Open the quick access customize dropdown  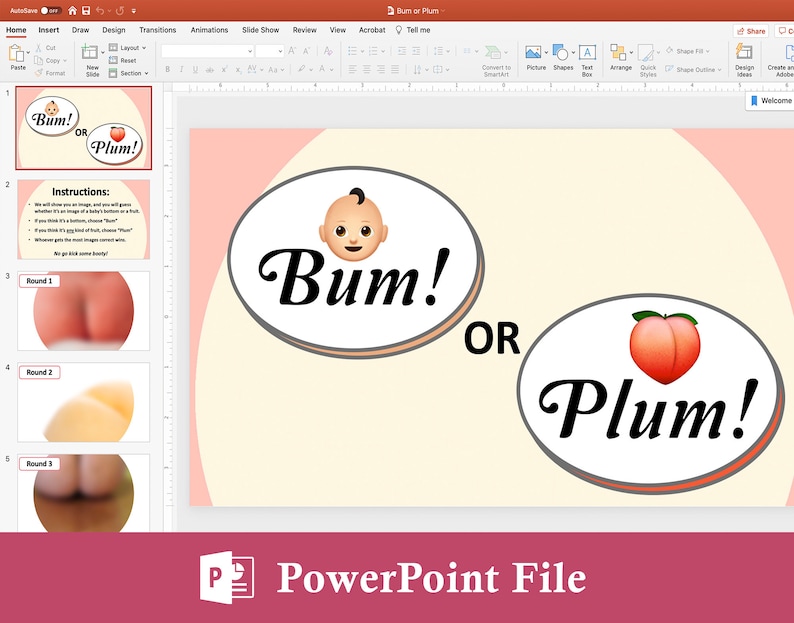point(134,11)
